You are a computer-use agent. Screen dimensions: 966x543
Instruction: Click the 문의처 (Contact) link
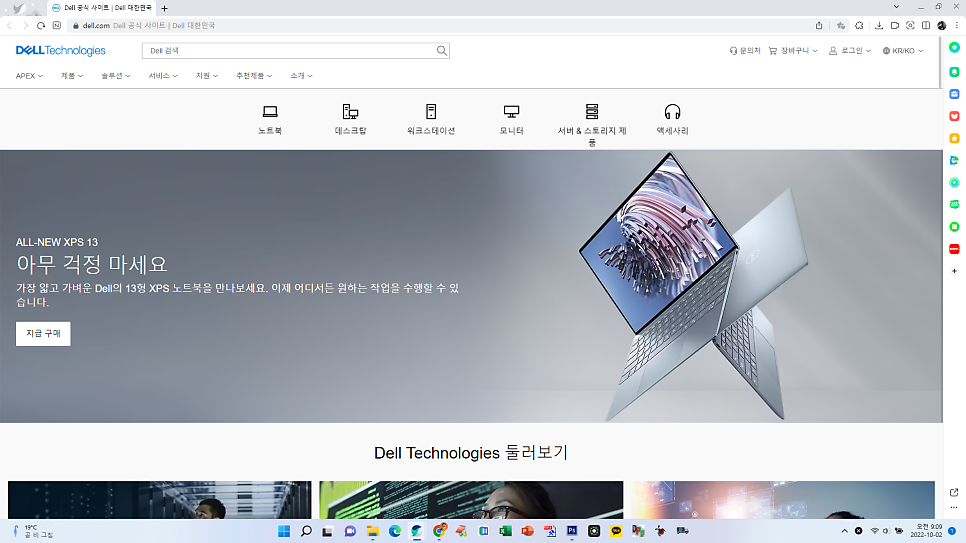(x=745, y=51)
